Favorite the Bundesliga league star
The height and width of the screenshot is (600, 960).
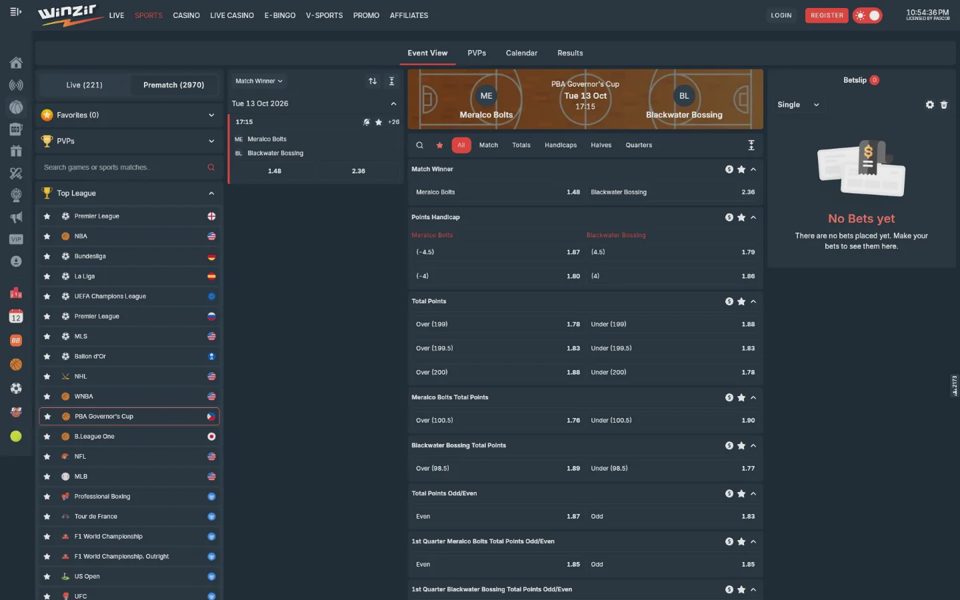pyautogui.click(x=47, y=257)
